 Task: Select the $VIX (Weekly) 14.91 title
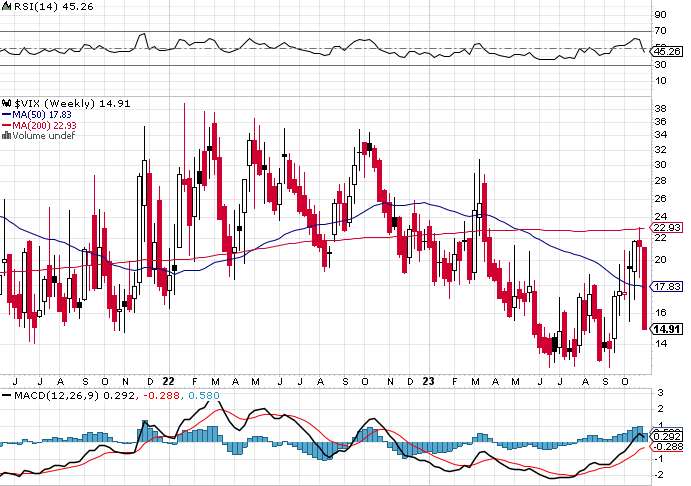72,104
